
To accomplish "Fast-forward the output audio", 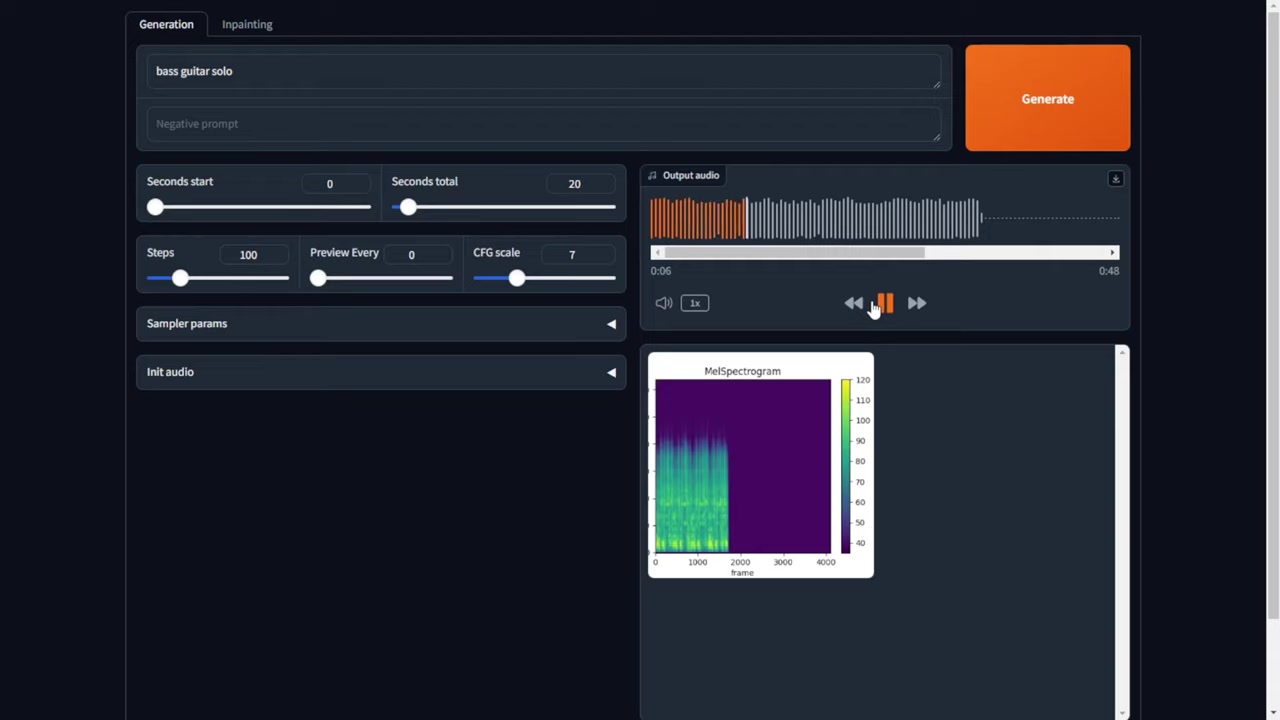I will tap(917, 303).
